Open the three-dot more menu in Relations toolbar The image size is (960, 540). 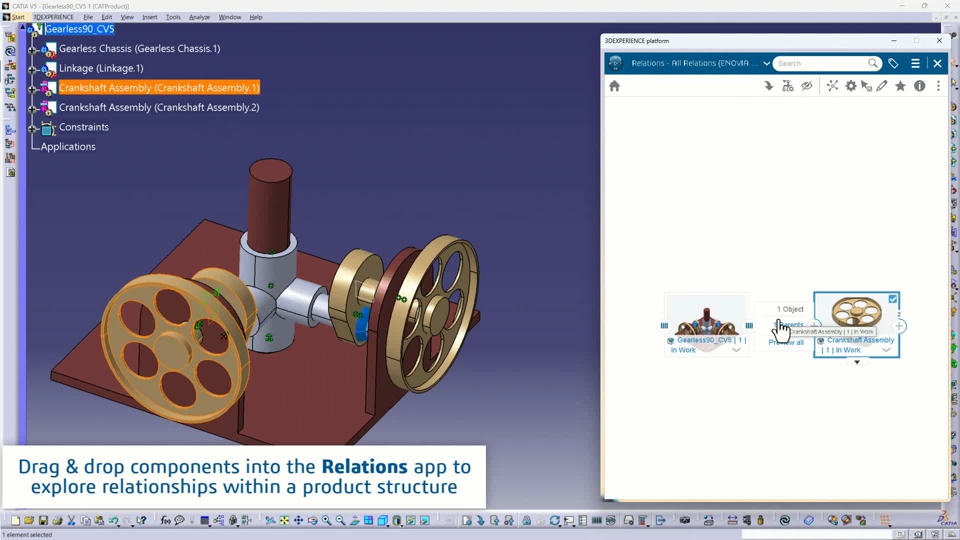939,86
